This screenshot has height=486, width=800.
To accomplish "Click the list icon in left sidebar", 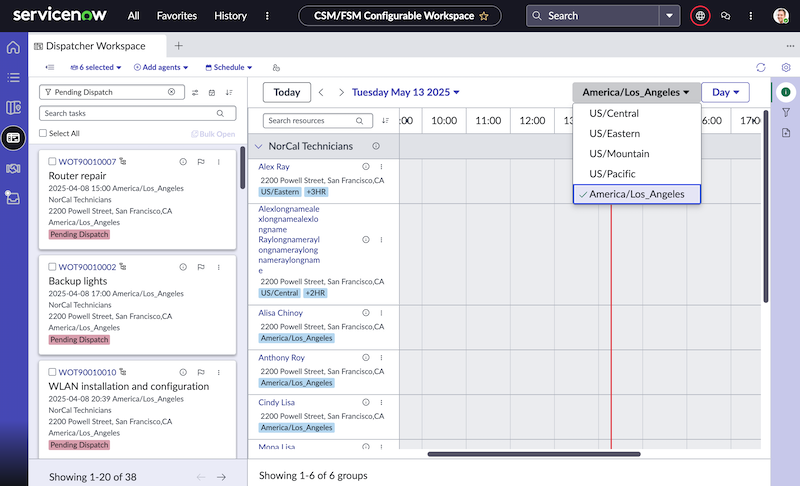I will click(13, 78).
